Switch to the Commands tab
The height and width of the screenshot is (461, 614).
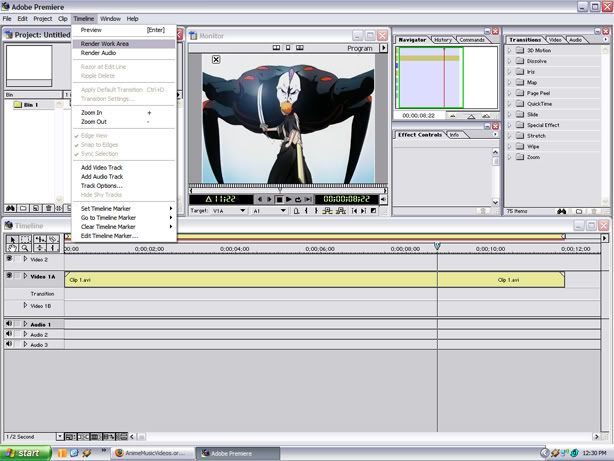472,40
